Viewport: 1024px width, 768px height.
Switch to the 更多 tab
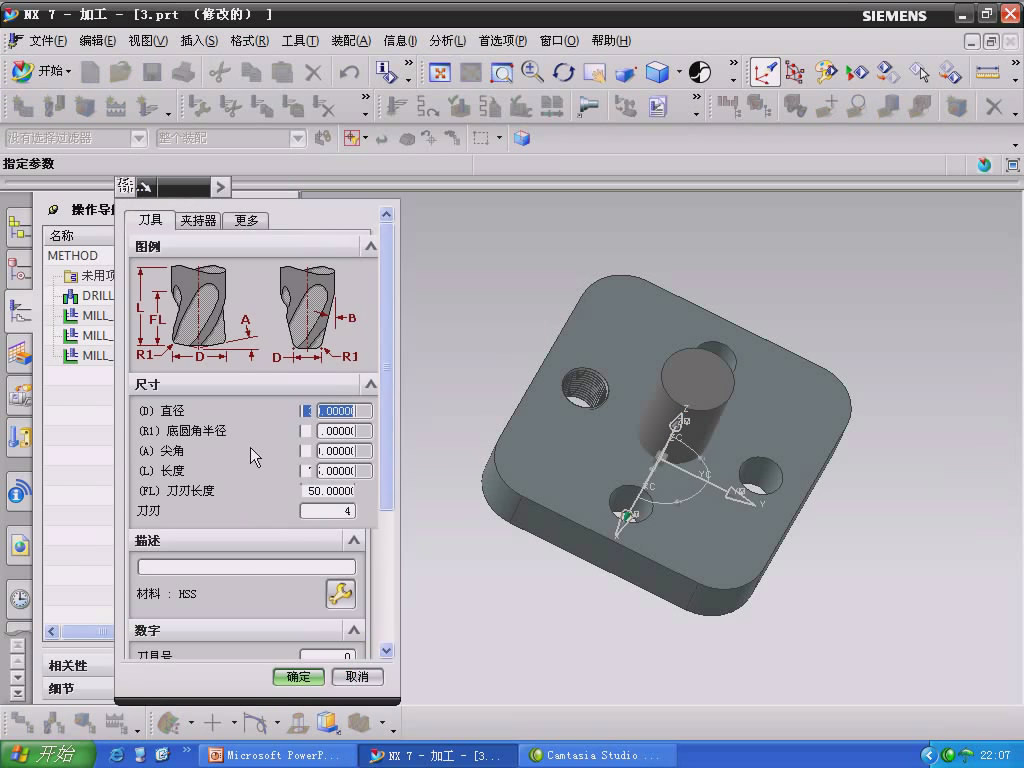pyautogui.click(x=246, y=221)
